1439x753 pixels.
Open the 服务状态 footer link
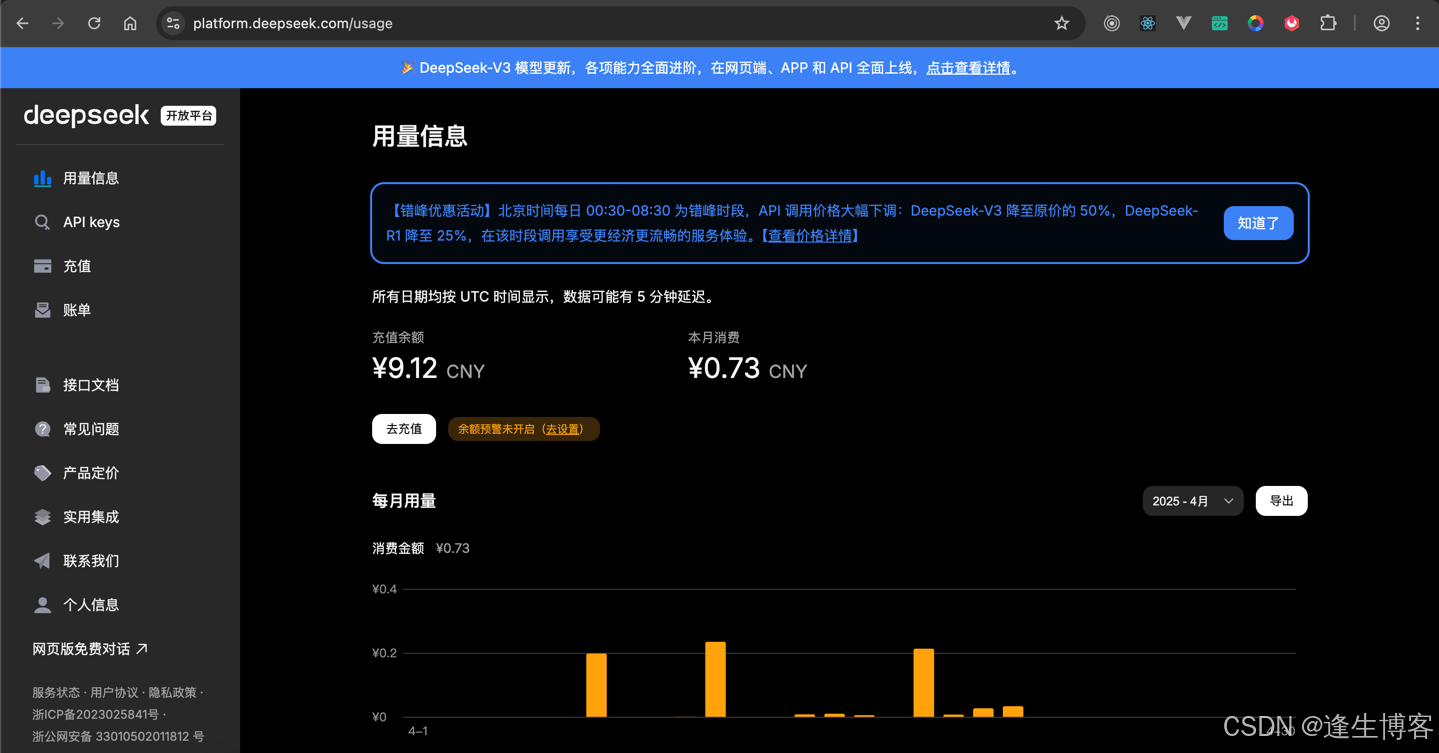tap(56, 692)
